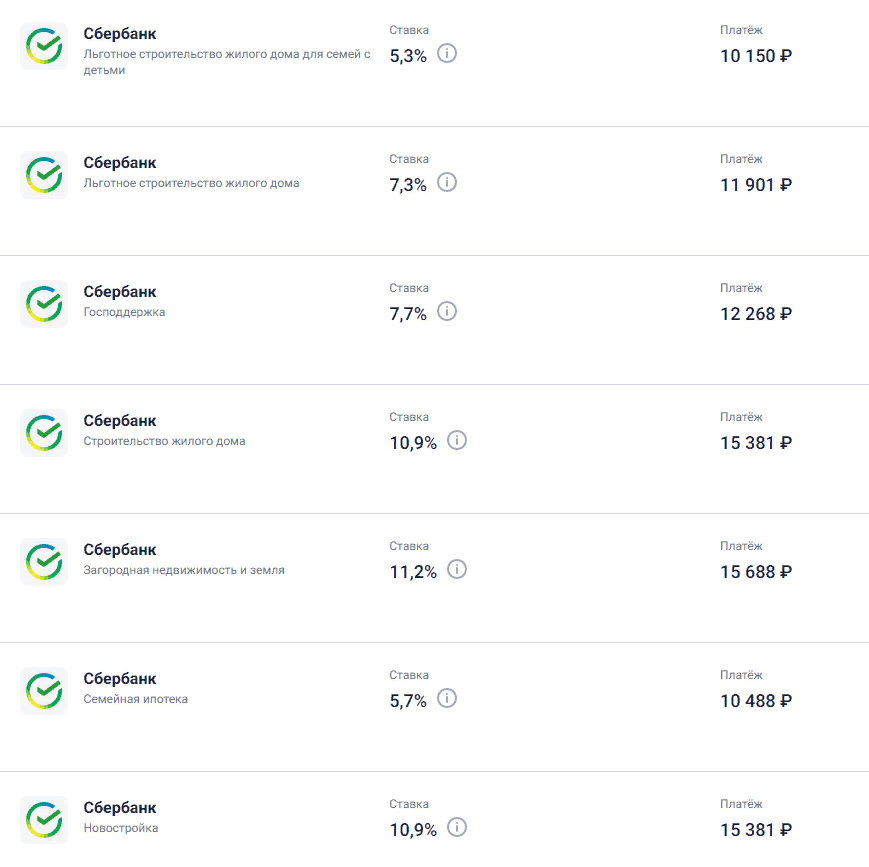The width and height of the screenshot is (869, 867).
Task: Click the 15 688 ₽ payment amount
Action: click(756, 572)
